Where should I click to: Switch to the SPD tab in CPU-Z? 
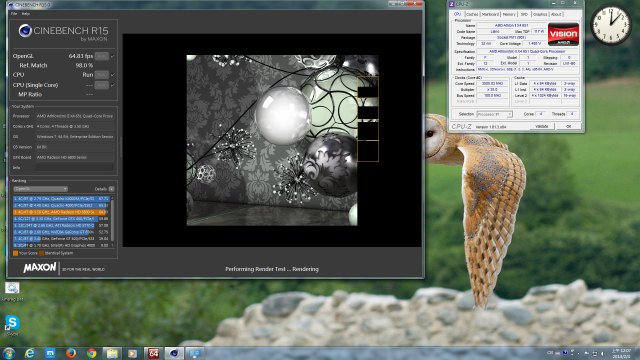click(524, 14)
